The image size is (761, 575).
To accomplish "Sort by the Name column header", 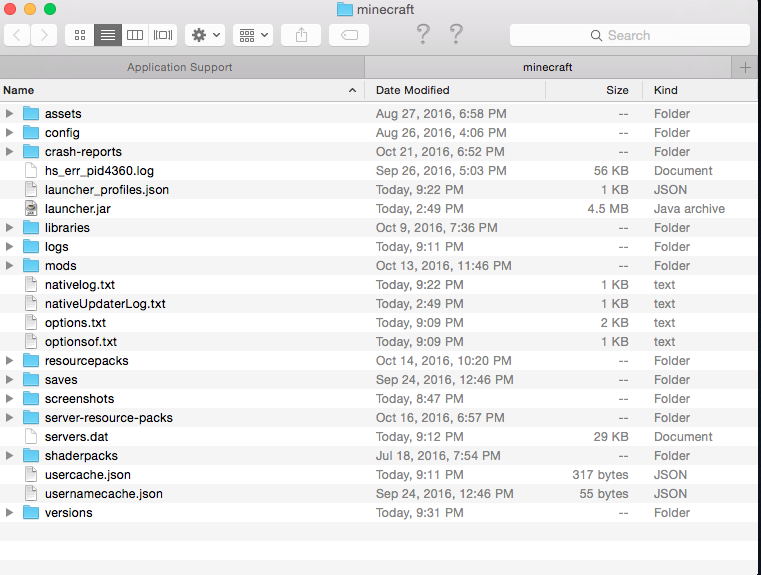I will (182, 90).
